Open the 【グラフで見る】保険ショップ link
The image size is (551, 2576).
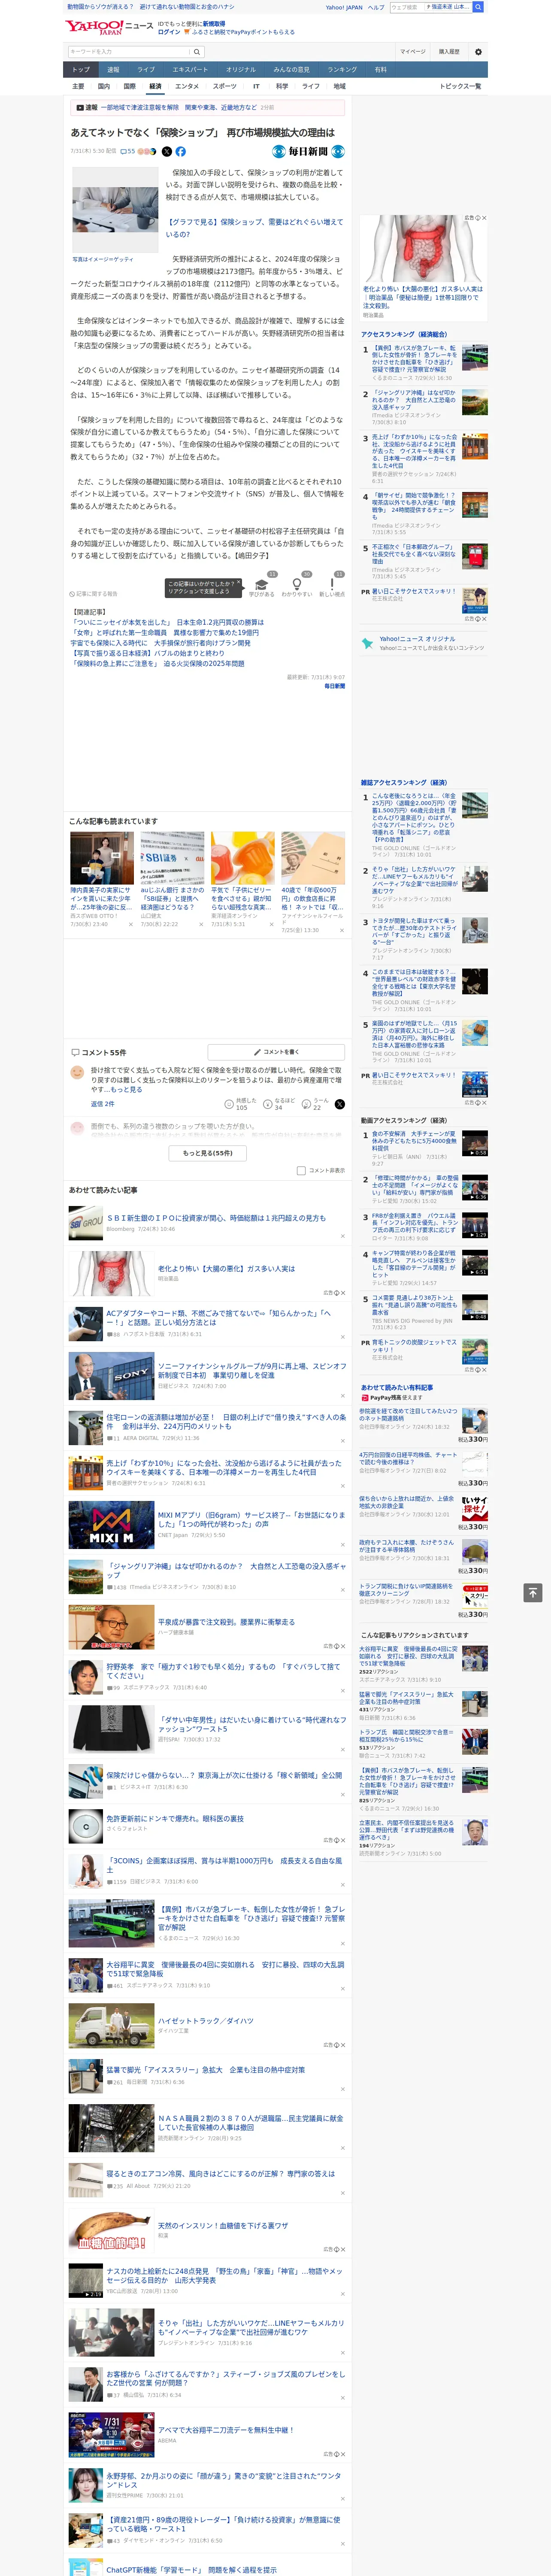pyautogui.click(x=254, y=228)
